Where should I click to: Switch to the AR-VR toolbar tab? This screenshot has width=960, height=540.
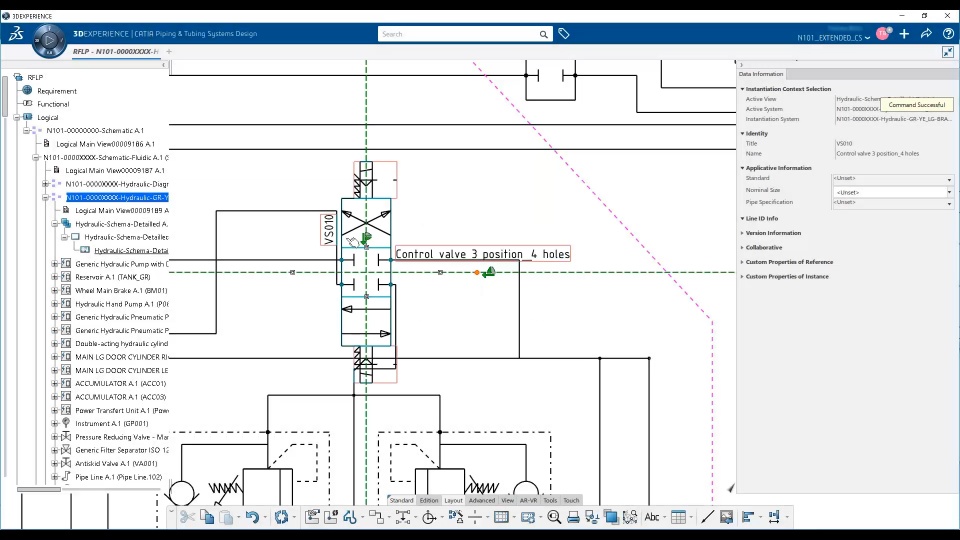tap(528, 500)
